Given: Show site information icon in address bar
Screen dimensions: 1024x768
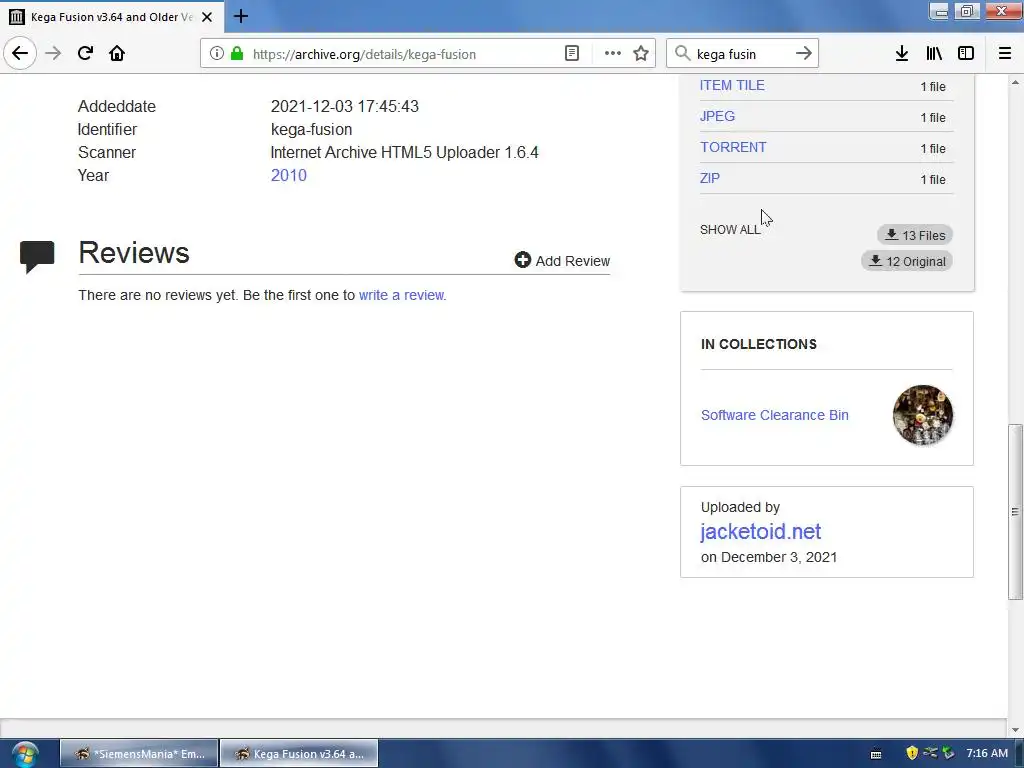Looking at the screenshot, I should coord(217,54).
